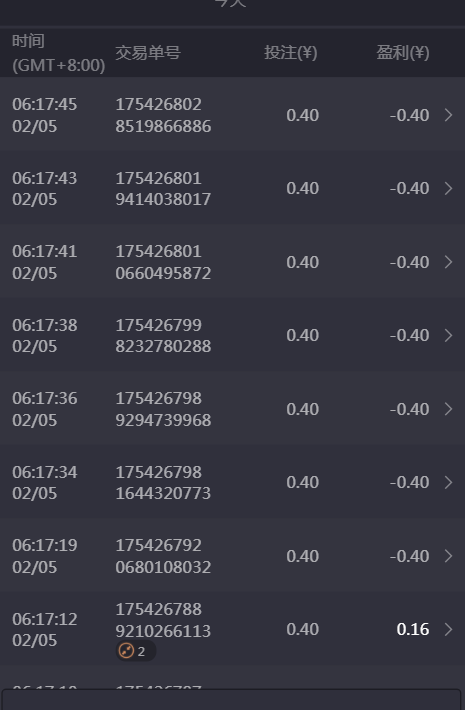Select order number 1754268019414038017

coord(163,188)
